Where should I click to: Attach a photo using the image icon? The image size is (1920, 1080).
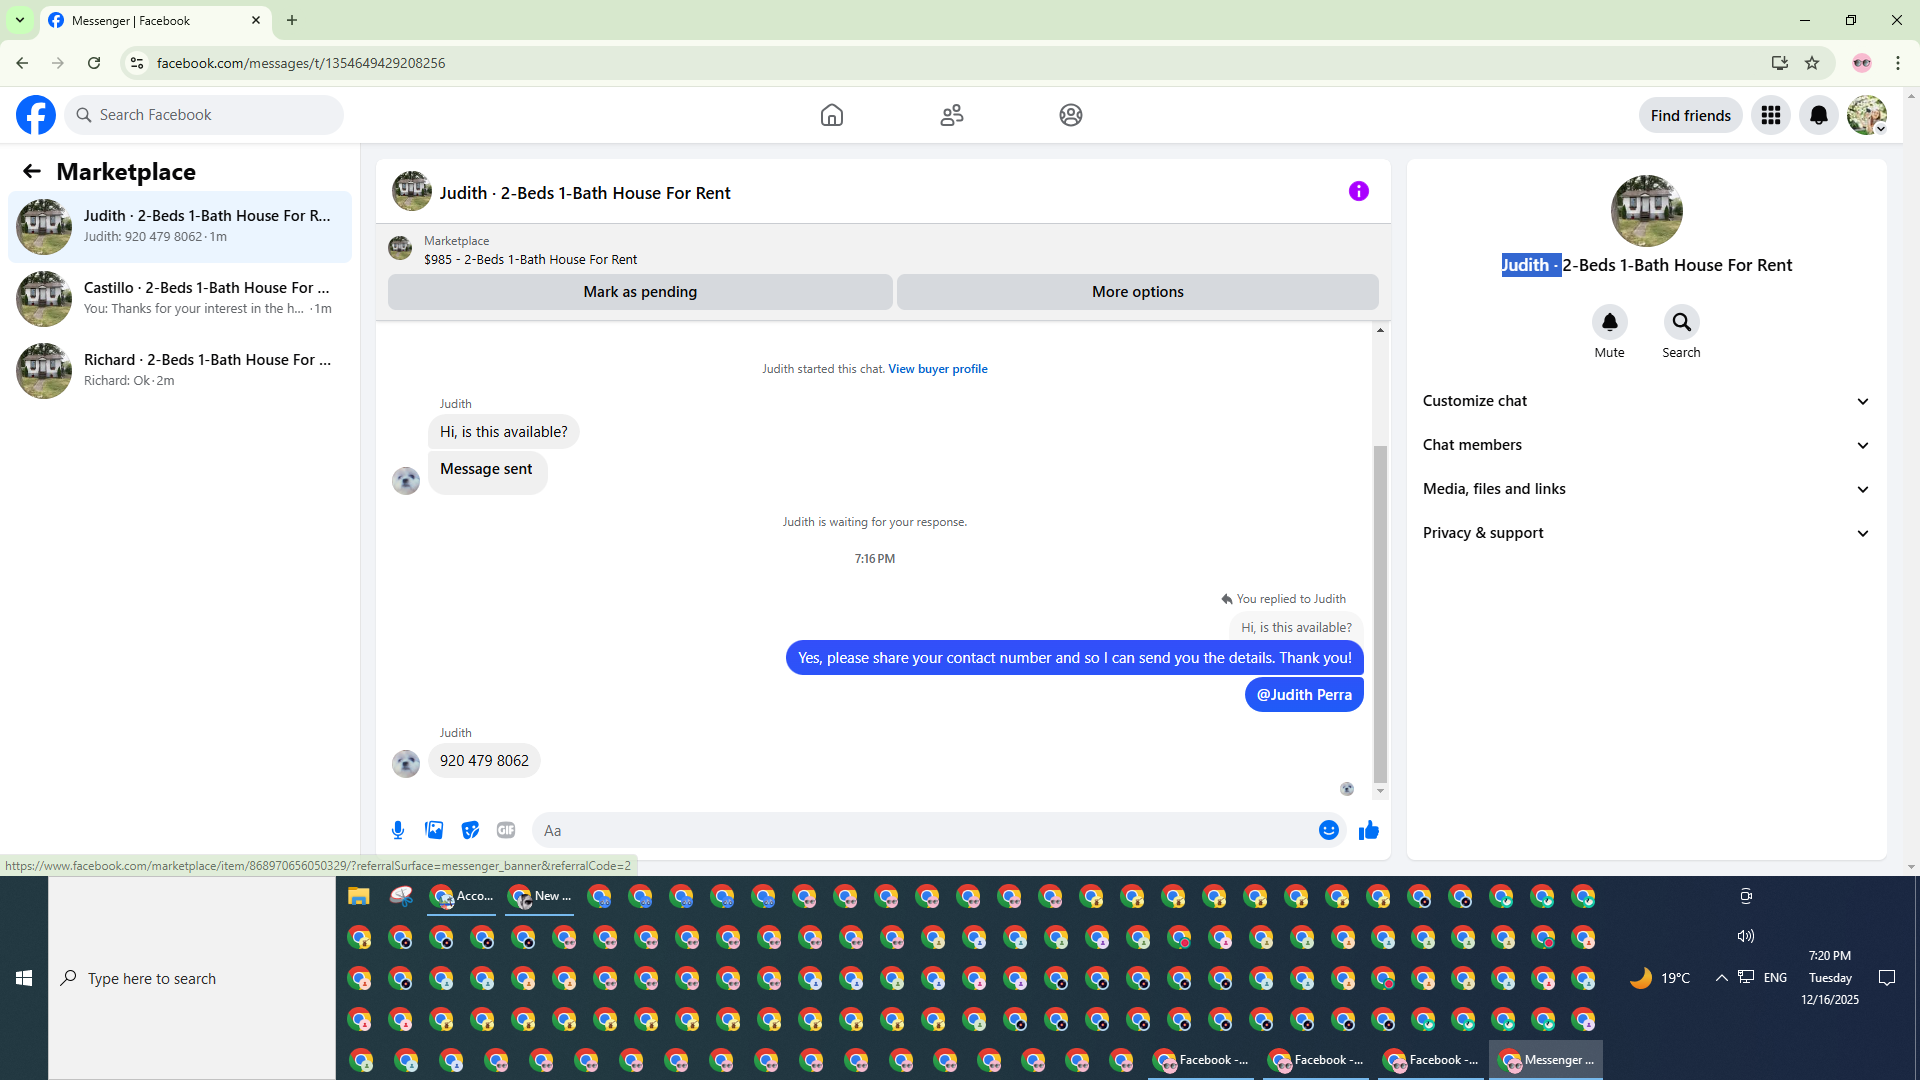[434, 830]
